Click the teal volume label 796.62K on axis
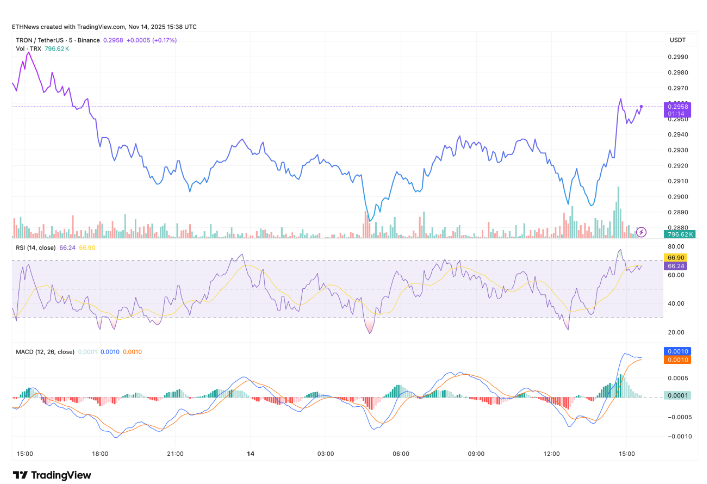 (675, 238)
